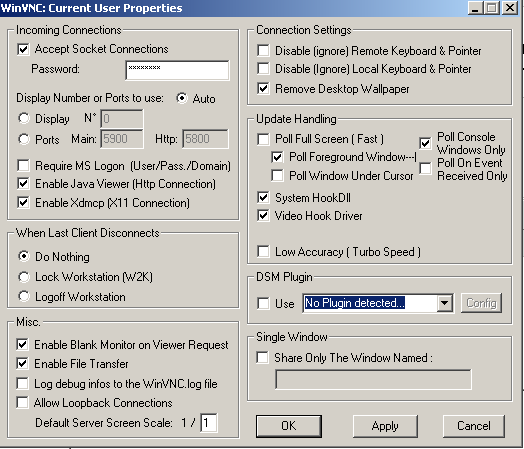Check the DSM Plugin Use checkbox
This screenshot has height=449, width=524.
(263, 303)
